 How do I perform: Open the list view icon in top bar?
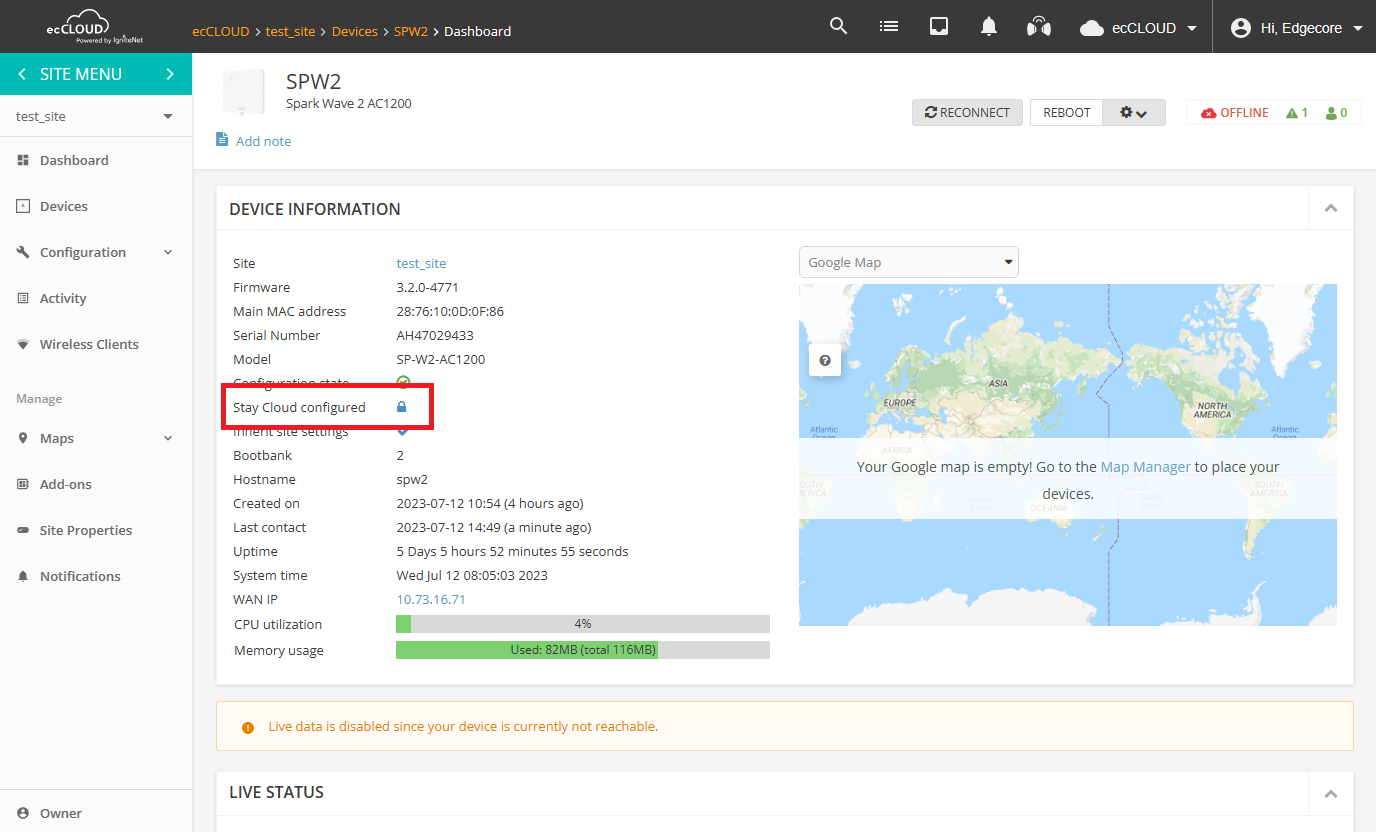pyautogui.click(x=888, y=26)
